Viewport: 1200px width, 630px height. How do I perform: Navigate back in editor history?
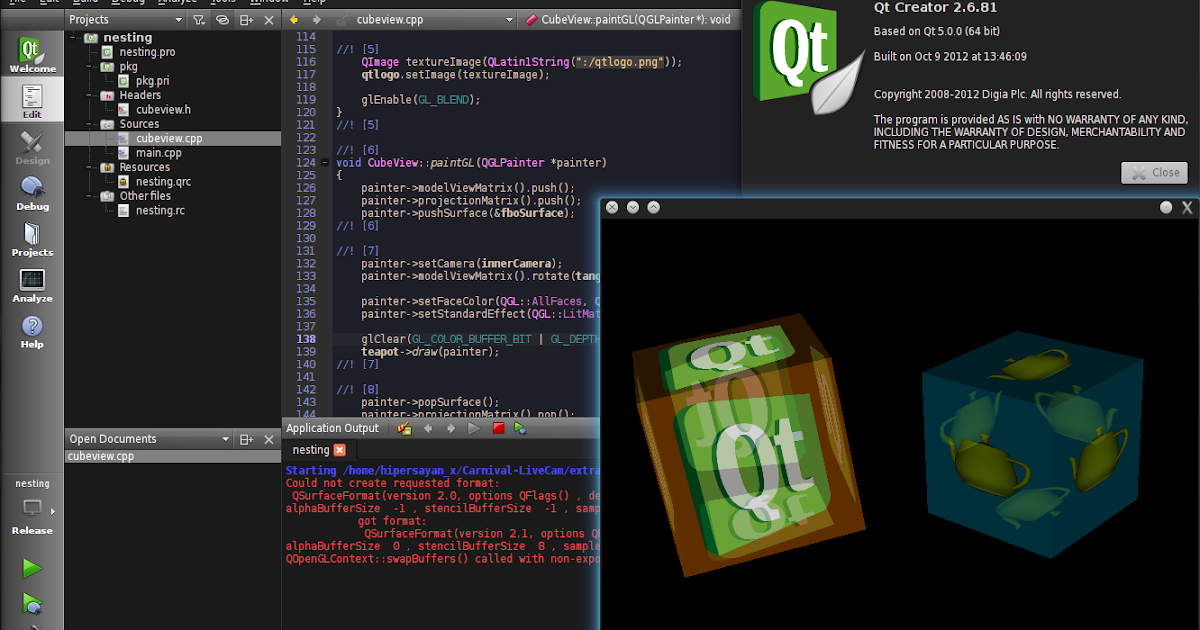coord(293,18)
